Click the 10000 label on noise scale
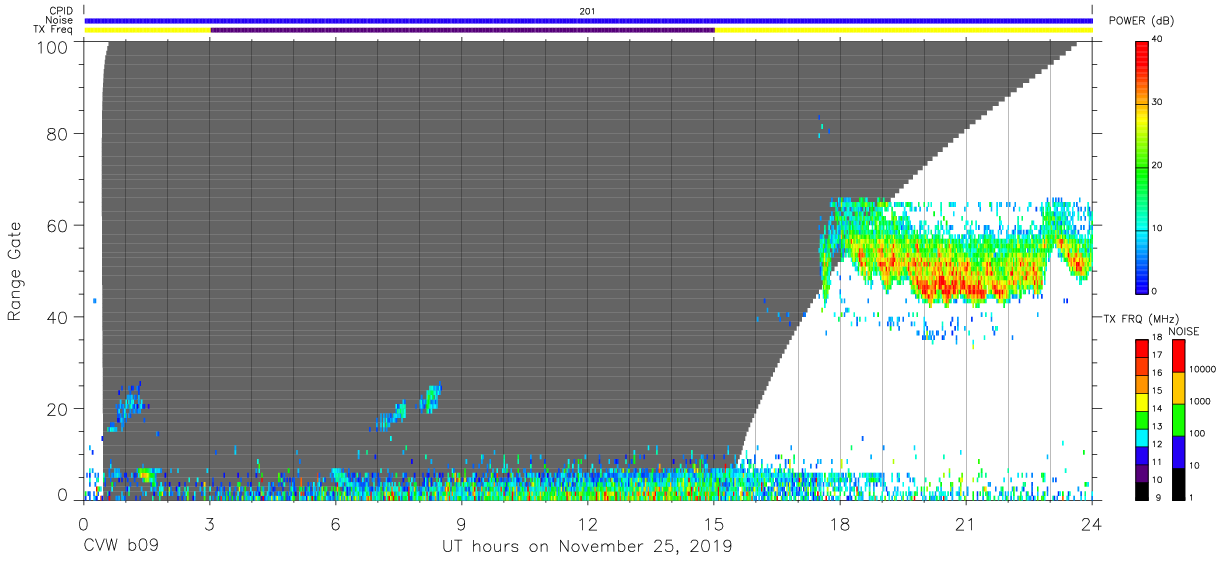The image size is (1228, 567). 1204,369
